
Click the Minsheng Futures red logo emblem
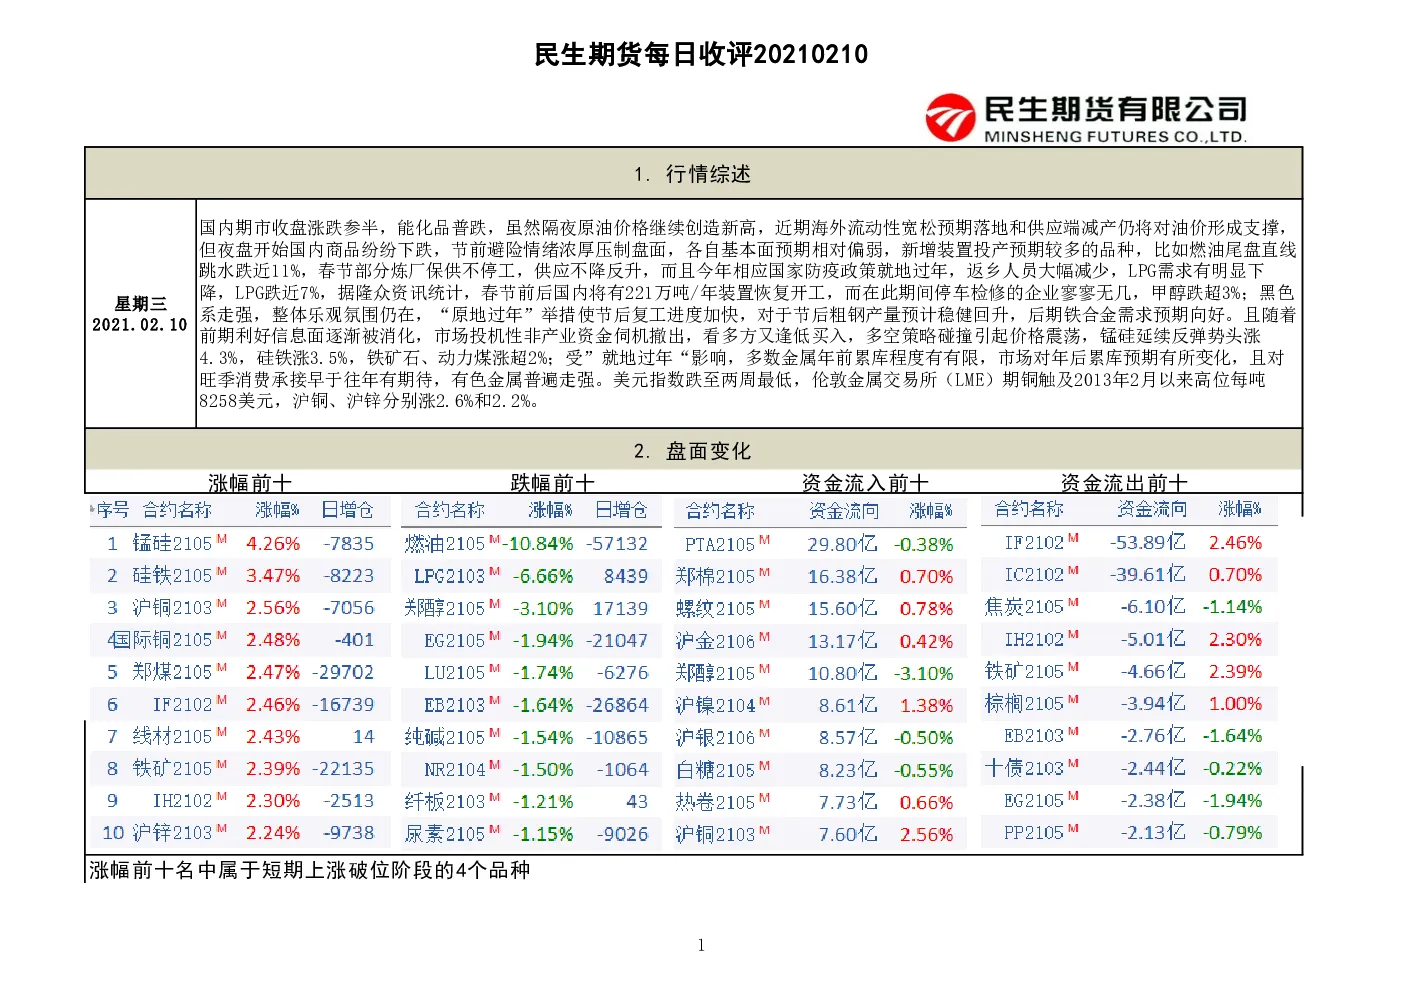coord(949,118)
